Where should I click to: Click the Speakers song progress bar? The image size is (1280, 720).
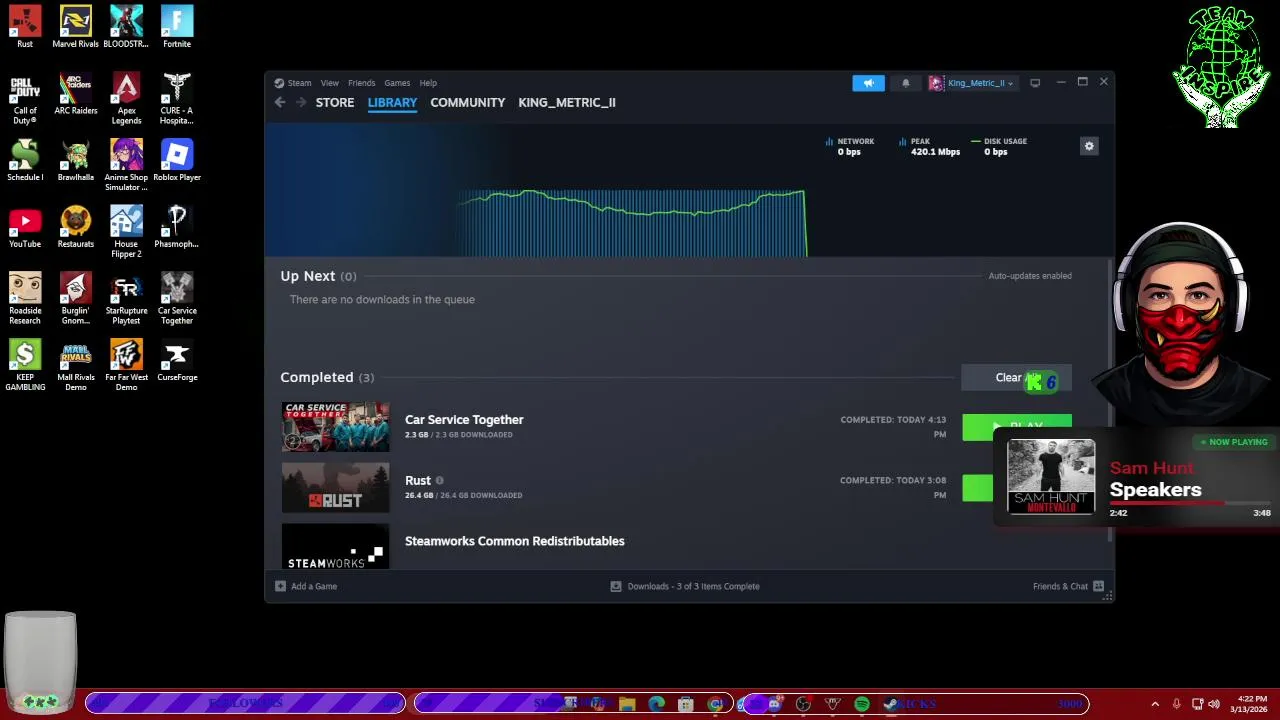(x=1190, y=503)
